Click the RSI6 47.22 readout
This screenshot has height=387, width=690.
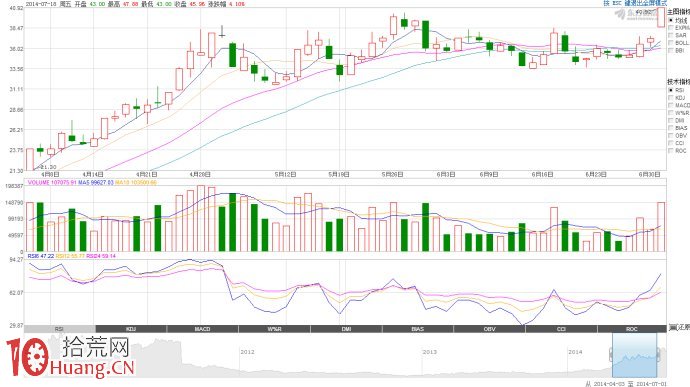coord(41,256)
